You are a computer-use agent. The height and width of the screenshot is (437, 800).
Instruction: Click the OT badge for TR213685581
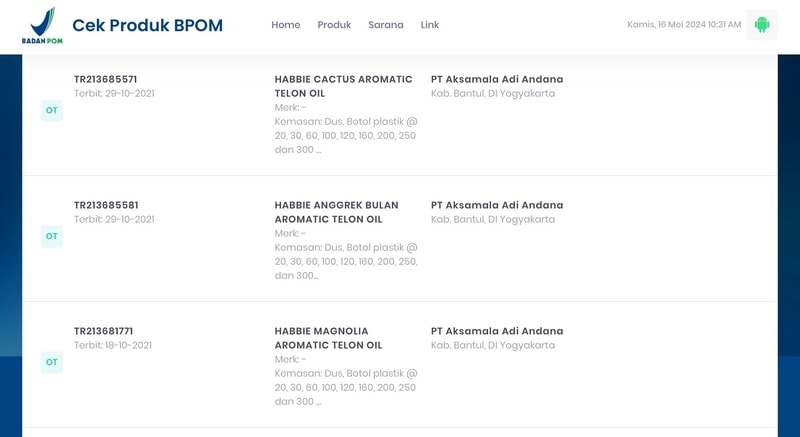52,237
